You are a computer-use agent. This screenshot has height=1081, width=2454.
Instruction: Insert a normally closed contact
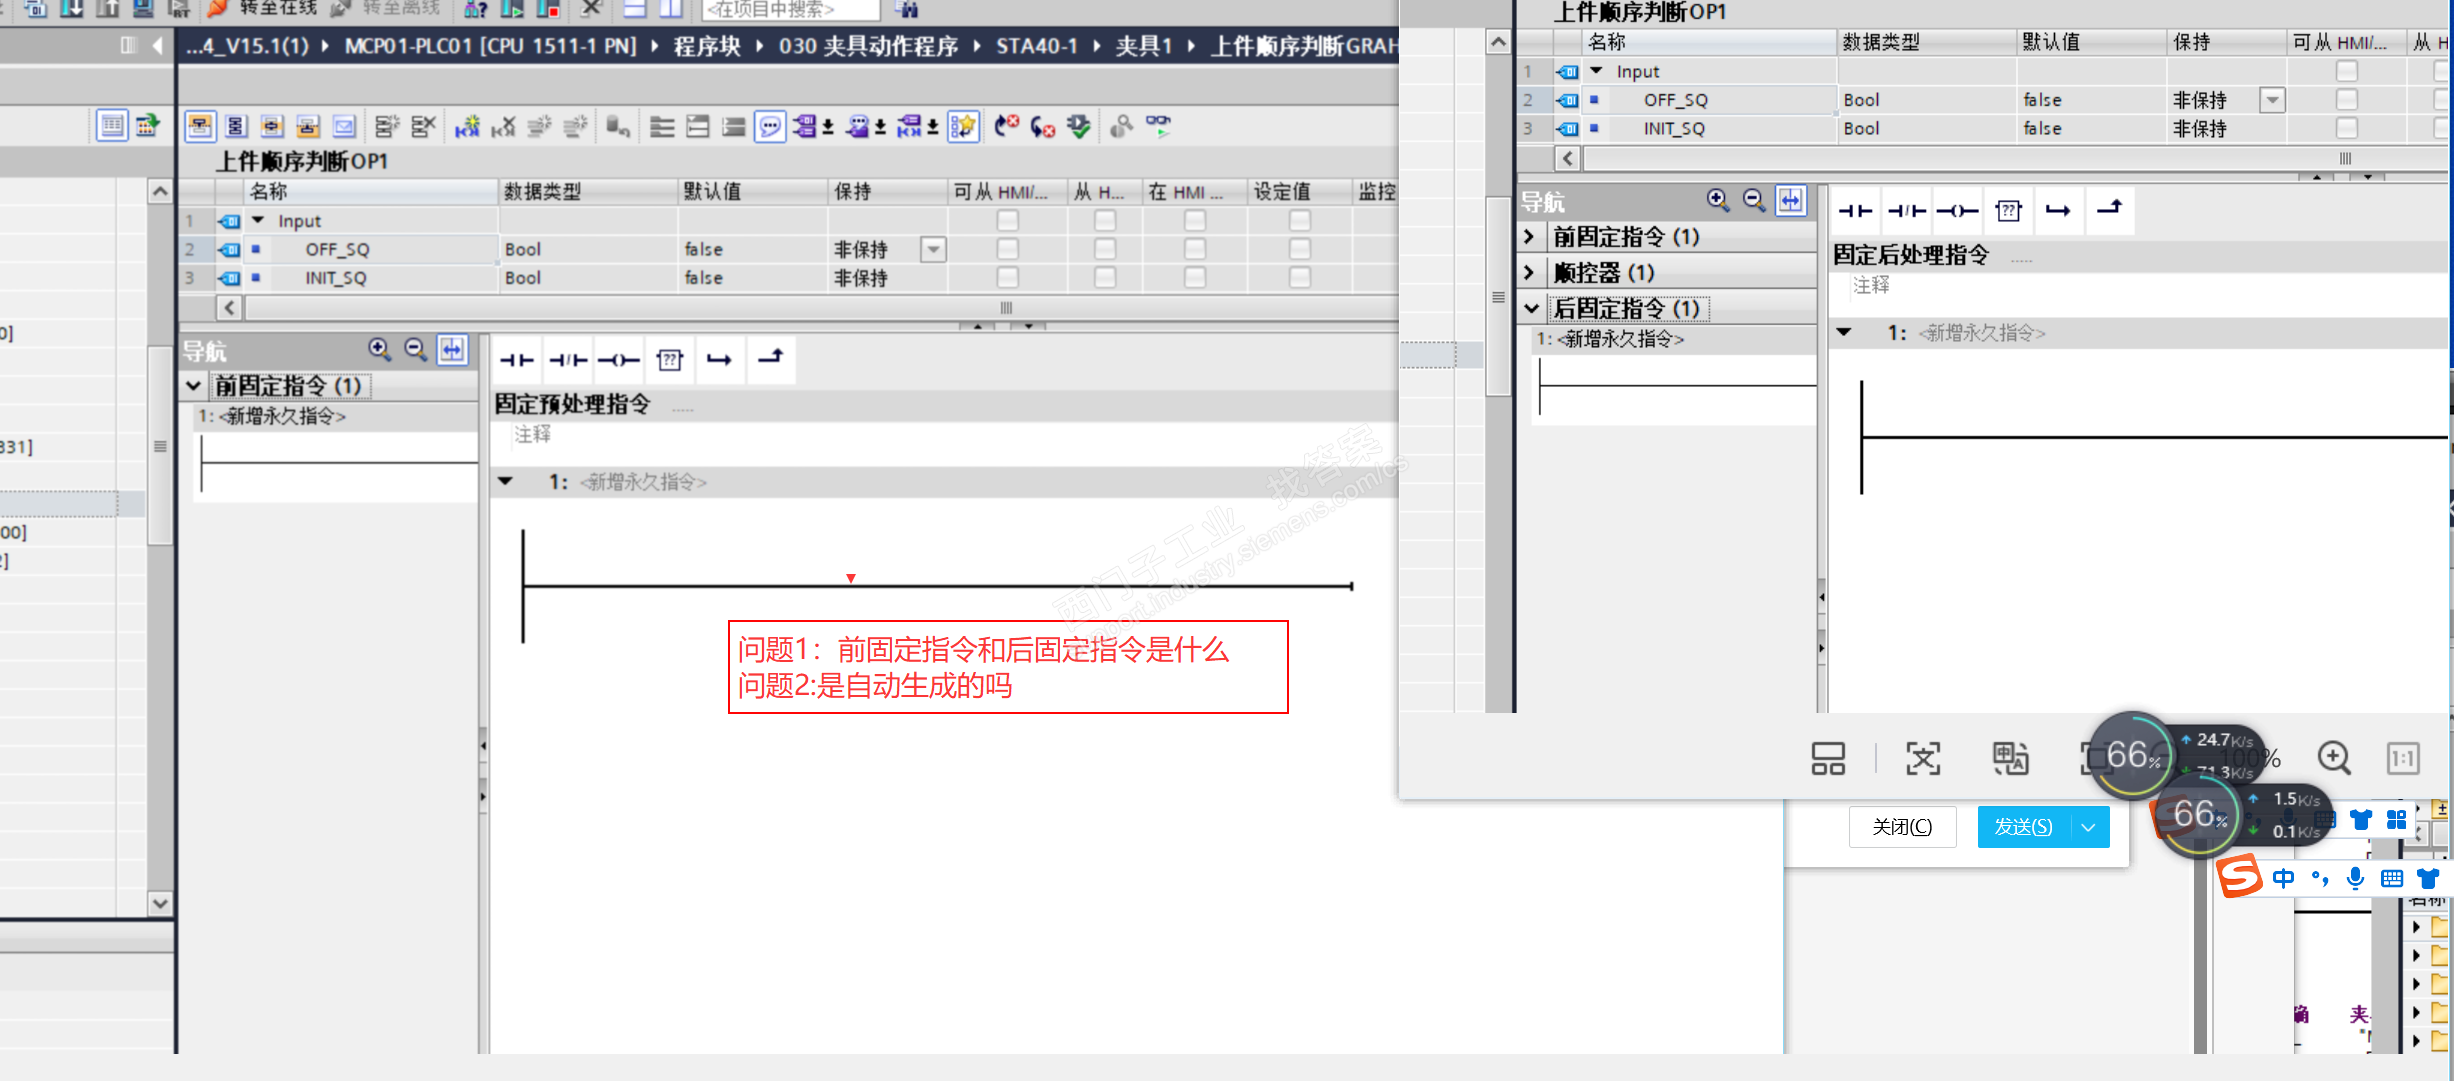568,360
